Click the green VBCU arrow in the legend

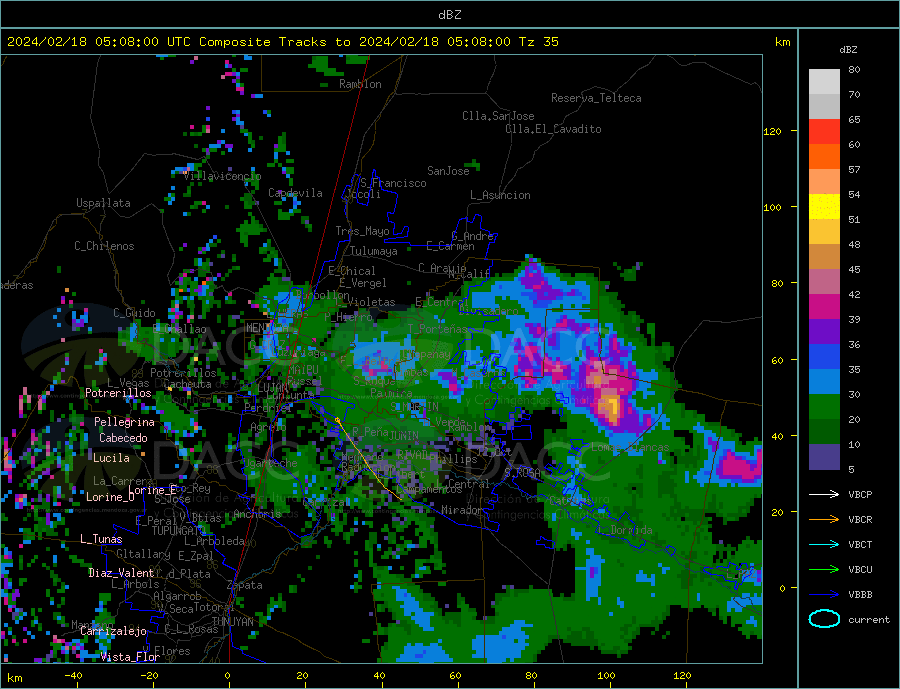click(824, 570)
